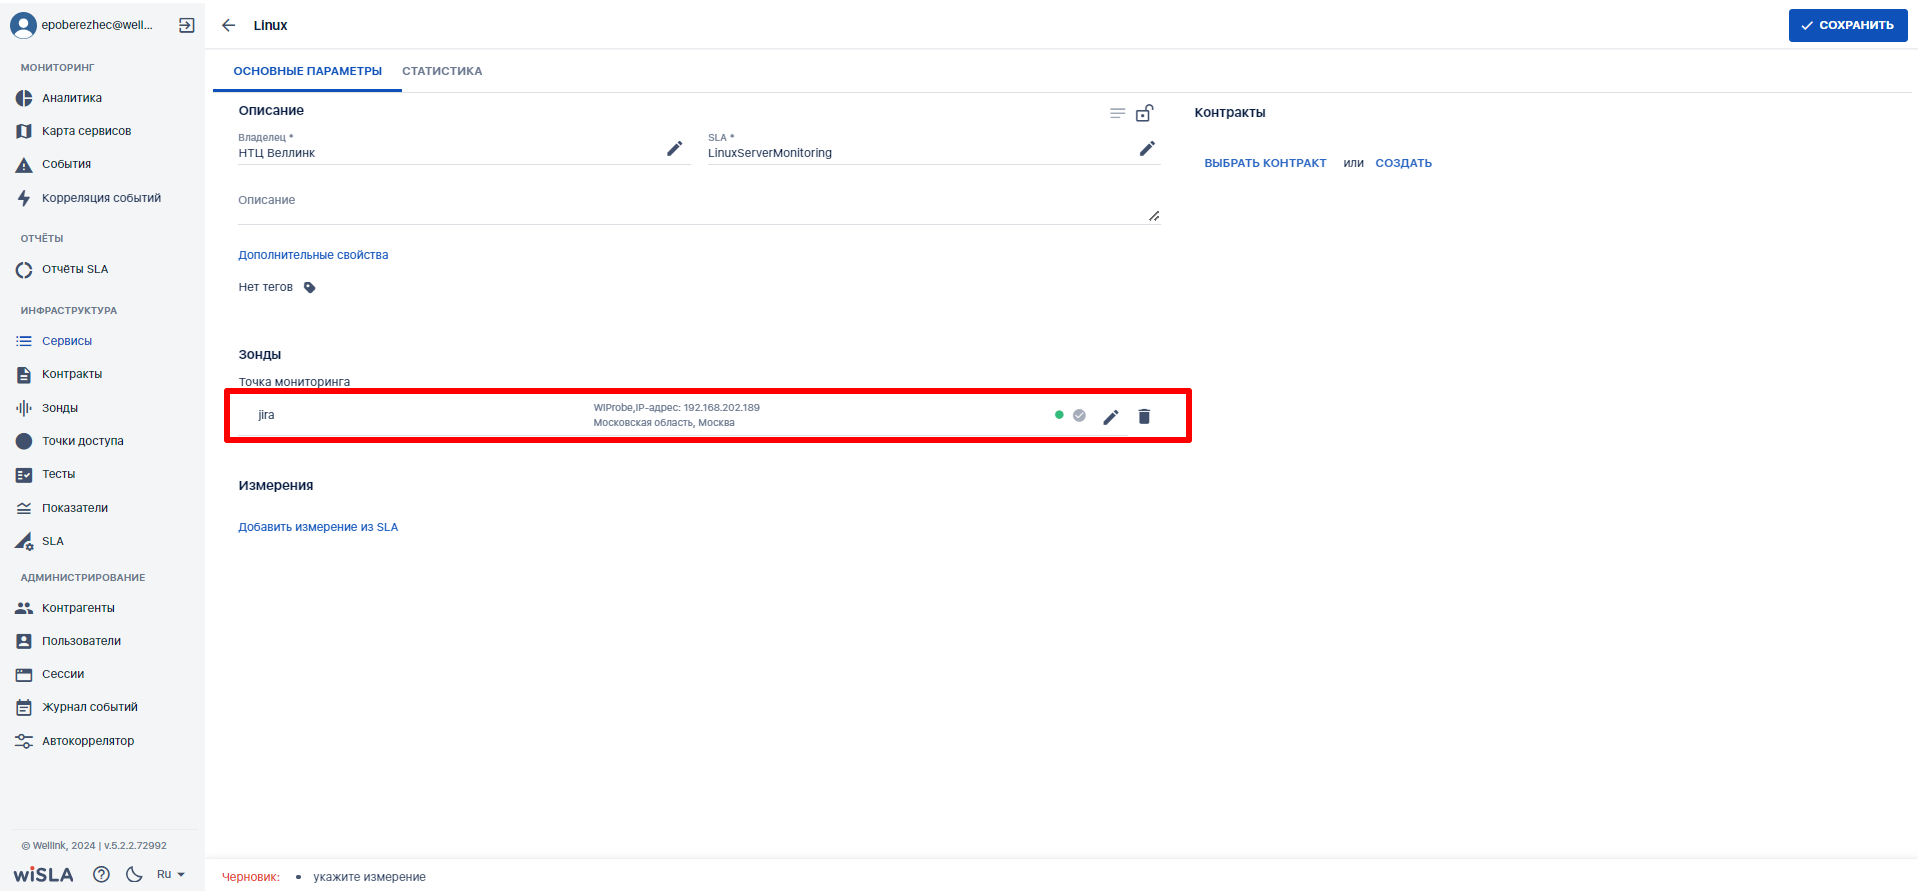Open the SLA icon in sidebar
Image resolution: width=1918 pixels, height=891 pixels.
[x=24, y=541]
